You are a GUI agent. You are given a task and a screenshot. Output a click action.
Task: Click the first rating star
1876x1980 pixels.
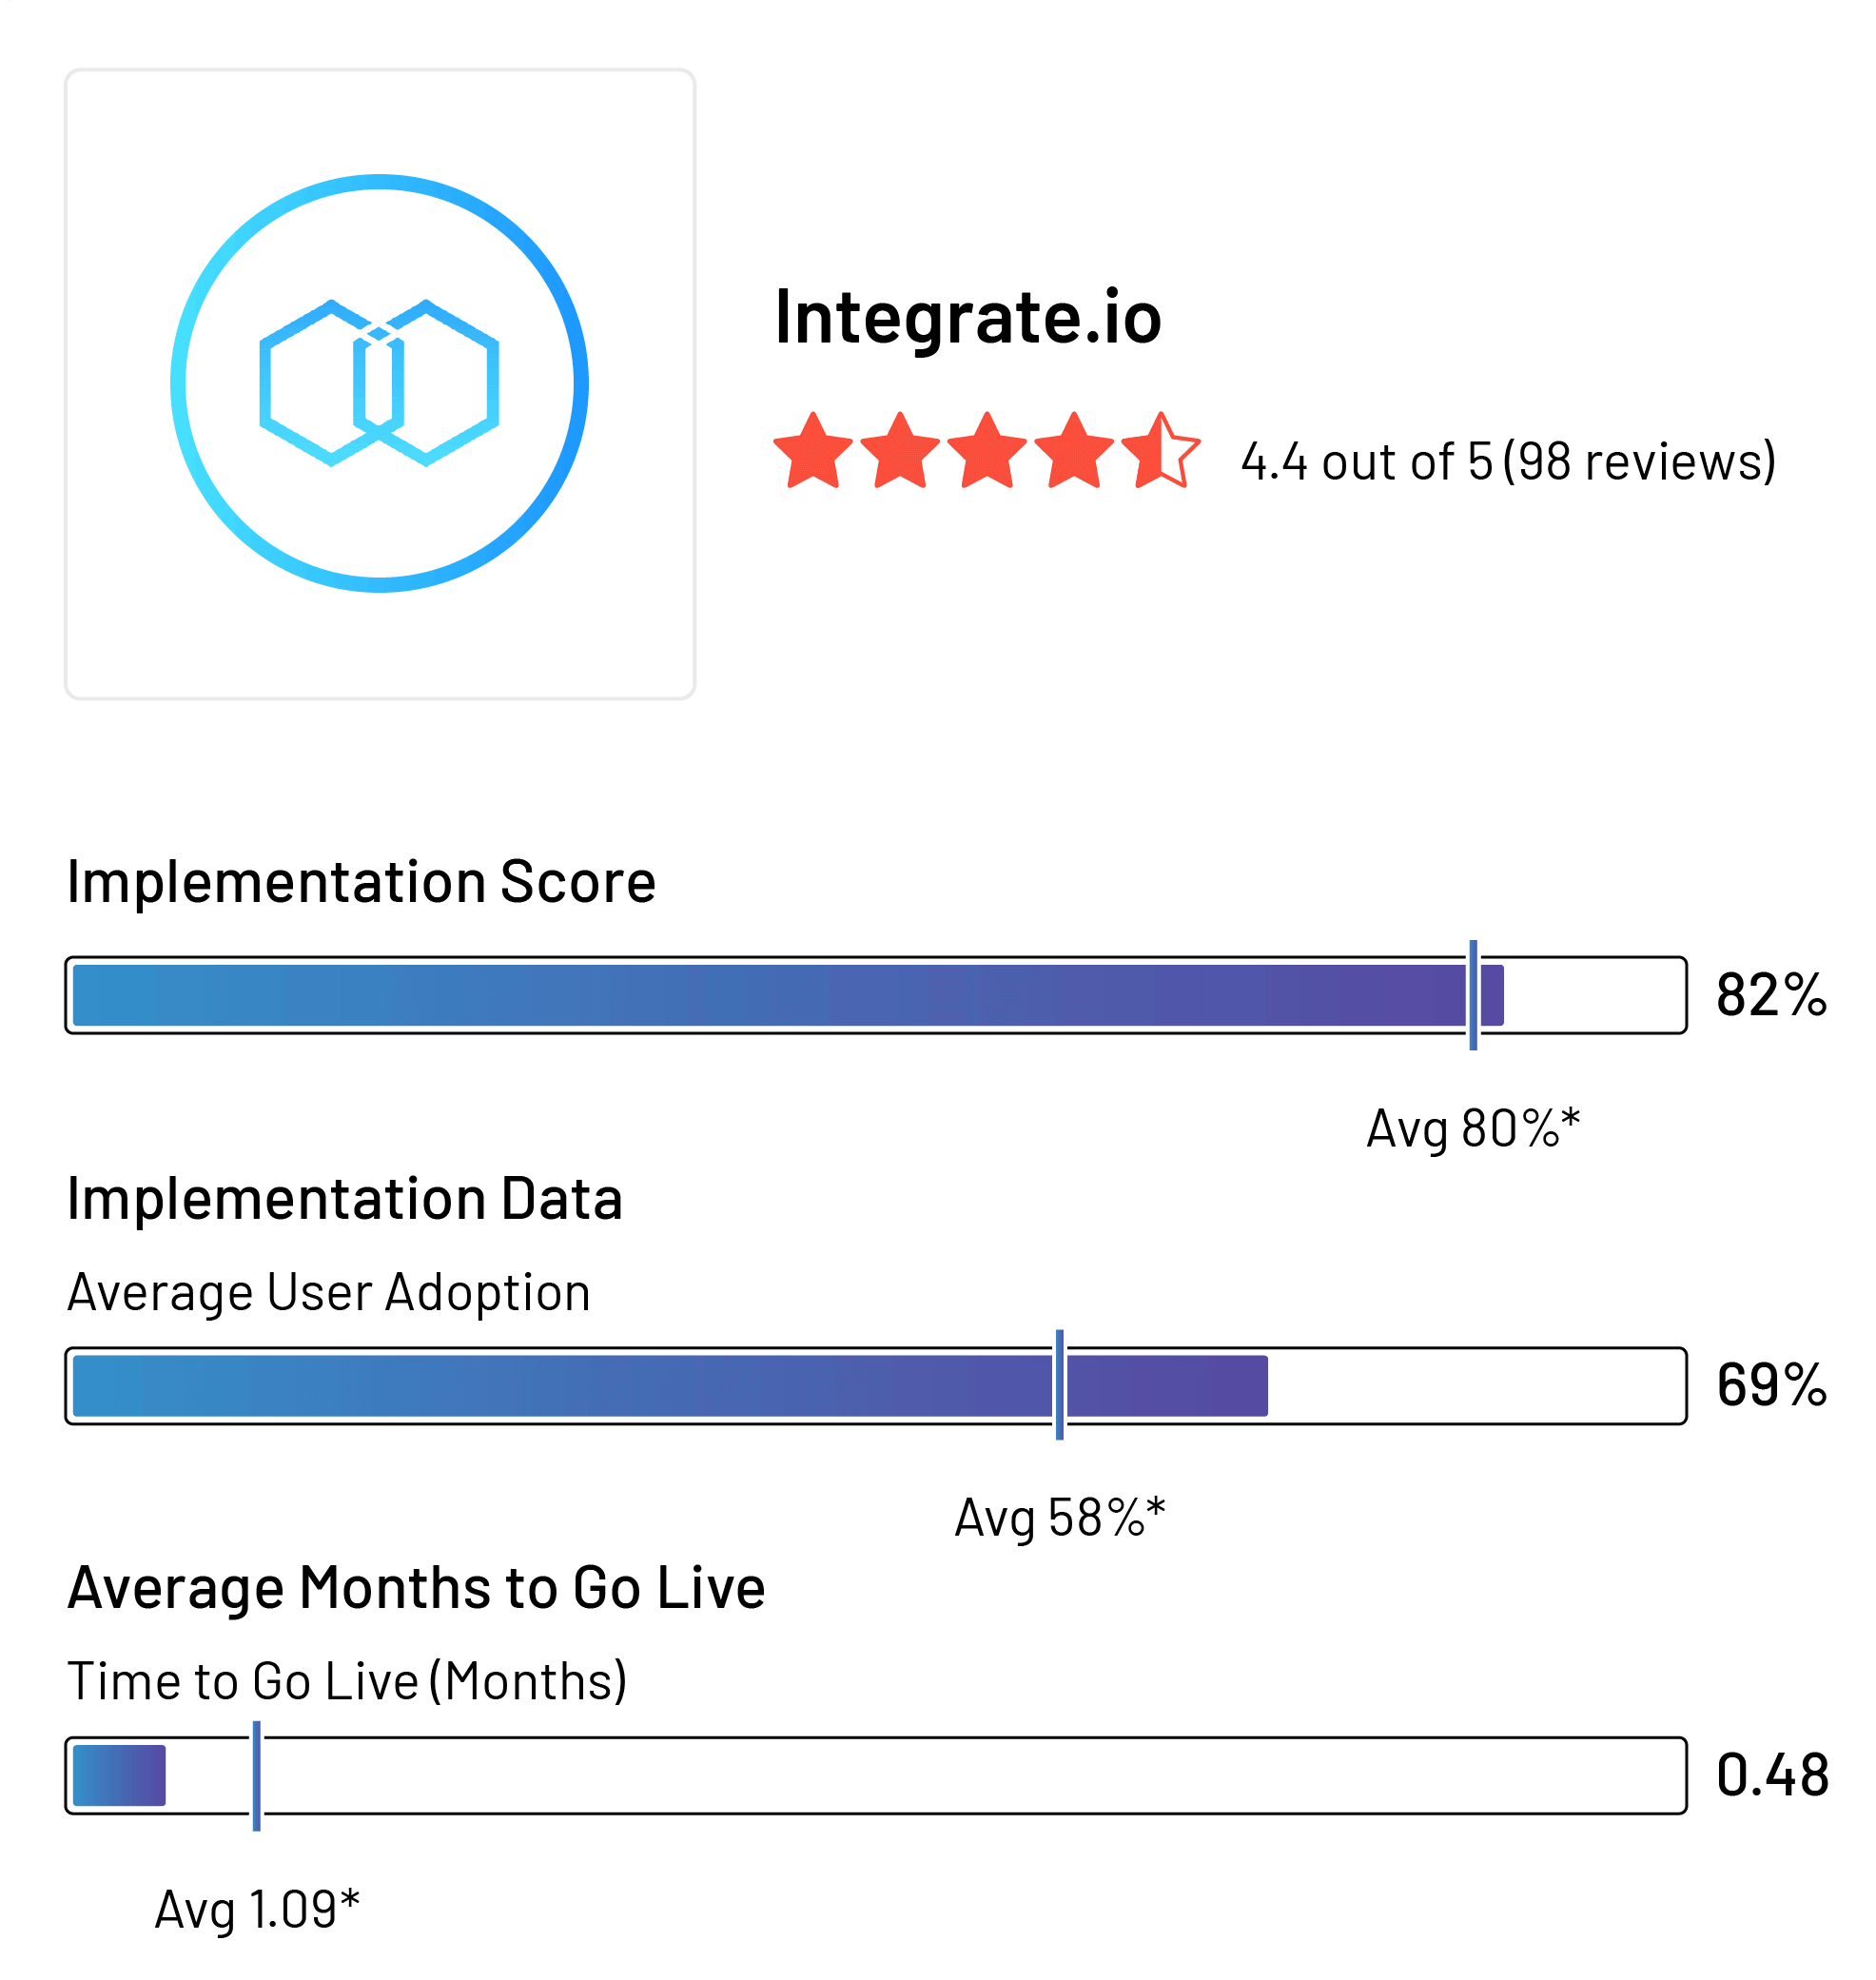click(x=813, y=452)
